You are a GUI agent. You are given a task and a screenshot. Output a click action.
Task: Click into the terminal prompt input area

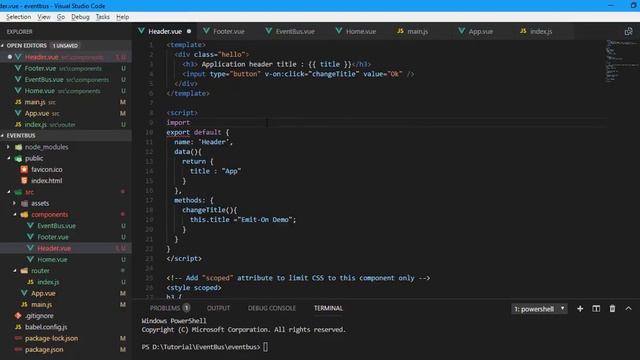pos(266,347)
